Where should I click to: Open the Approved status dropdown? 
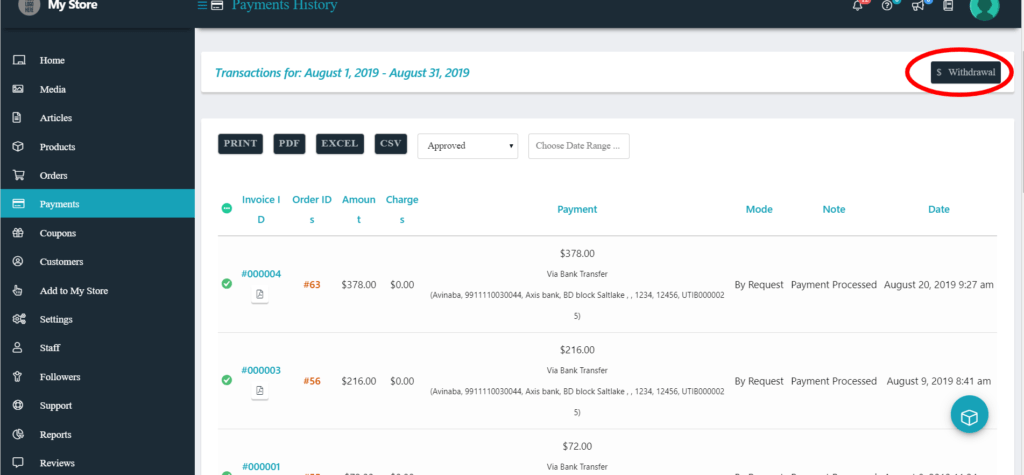click(x=468, y=146)
